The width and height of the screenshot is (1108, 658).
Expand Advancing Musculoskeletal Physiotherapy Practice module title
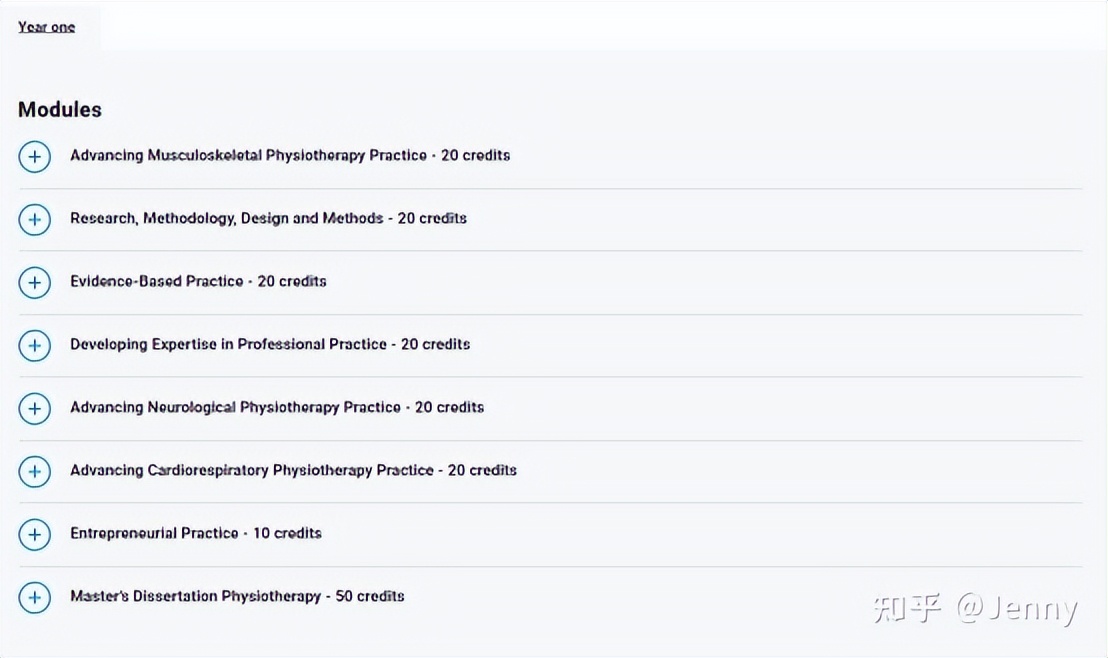point(290,155)
